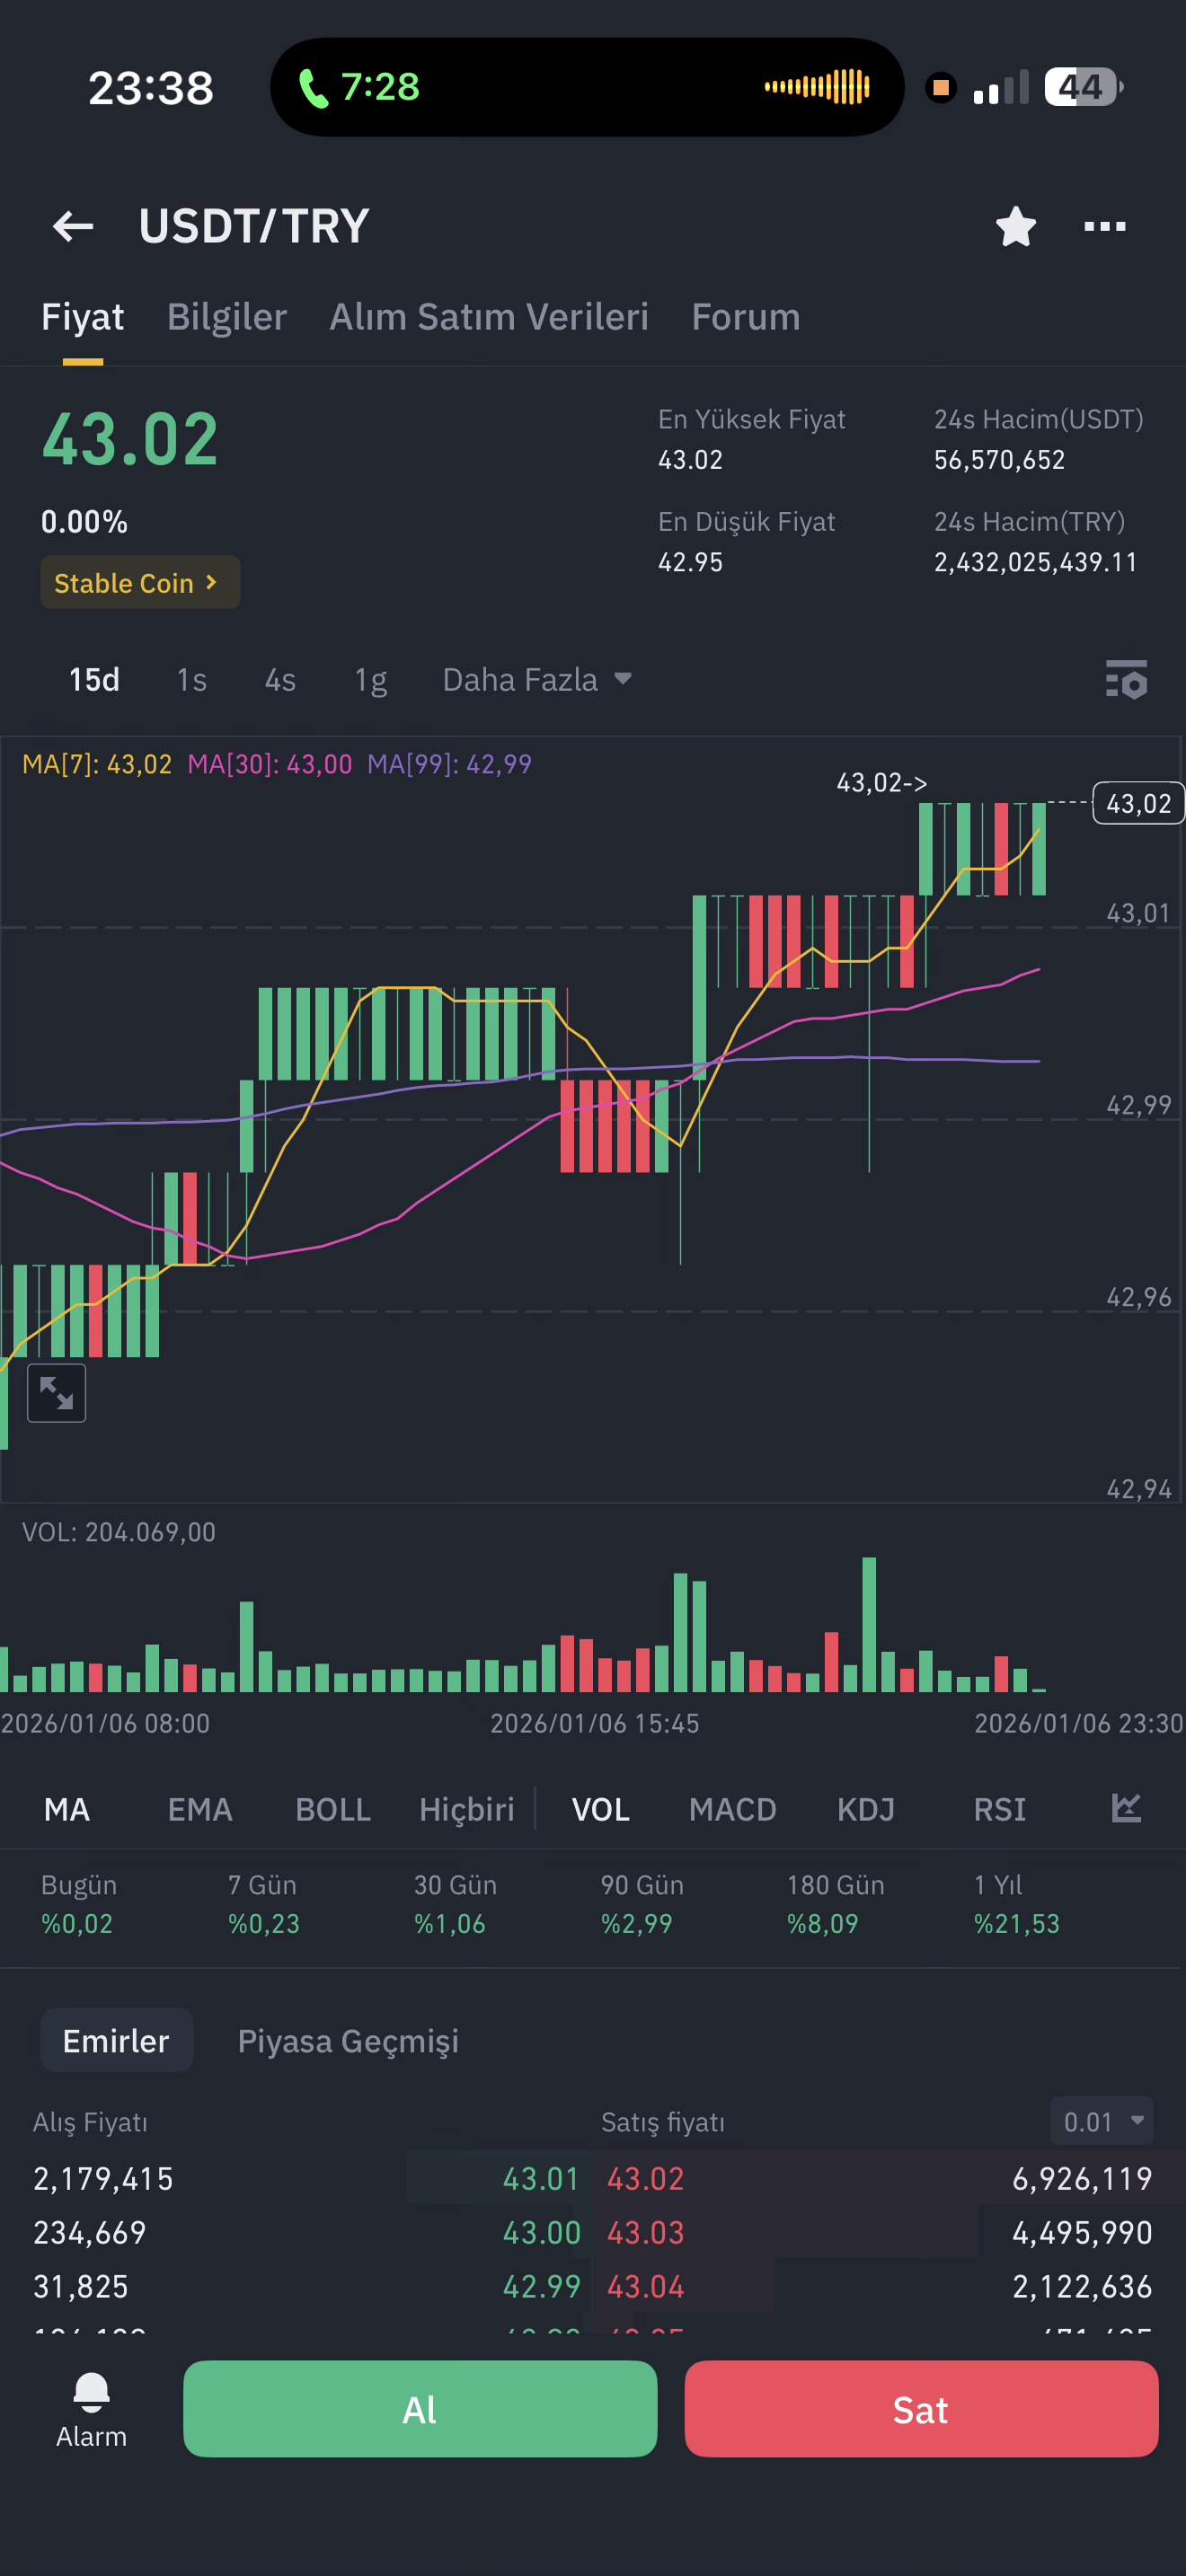The height and width of the screenshot is (2576, 1186).
Task: Switch to the Bilgiler tab
Action: coord(227,317)
